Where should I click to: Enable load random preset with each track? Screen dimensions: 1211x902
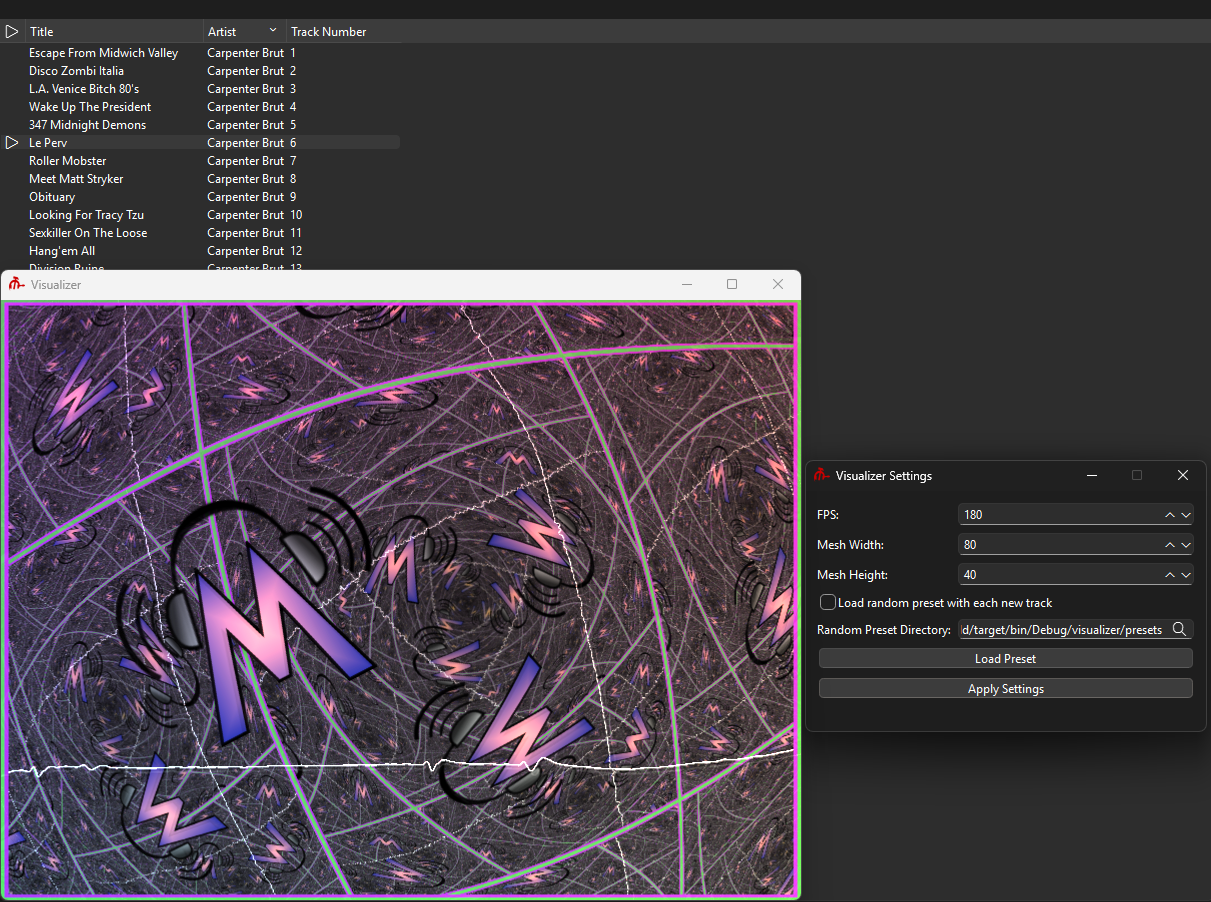point(828,602)
